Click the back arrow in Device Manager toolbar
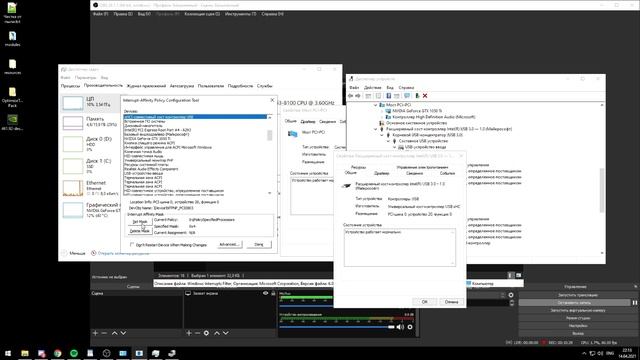 [x=351, y=96]
